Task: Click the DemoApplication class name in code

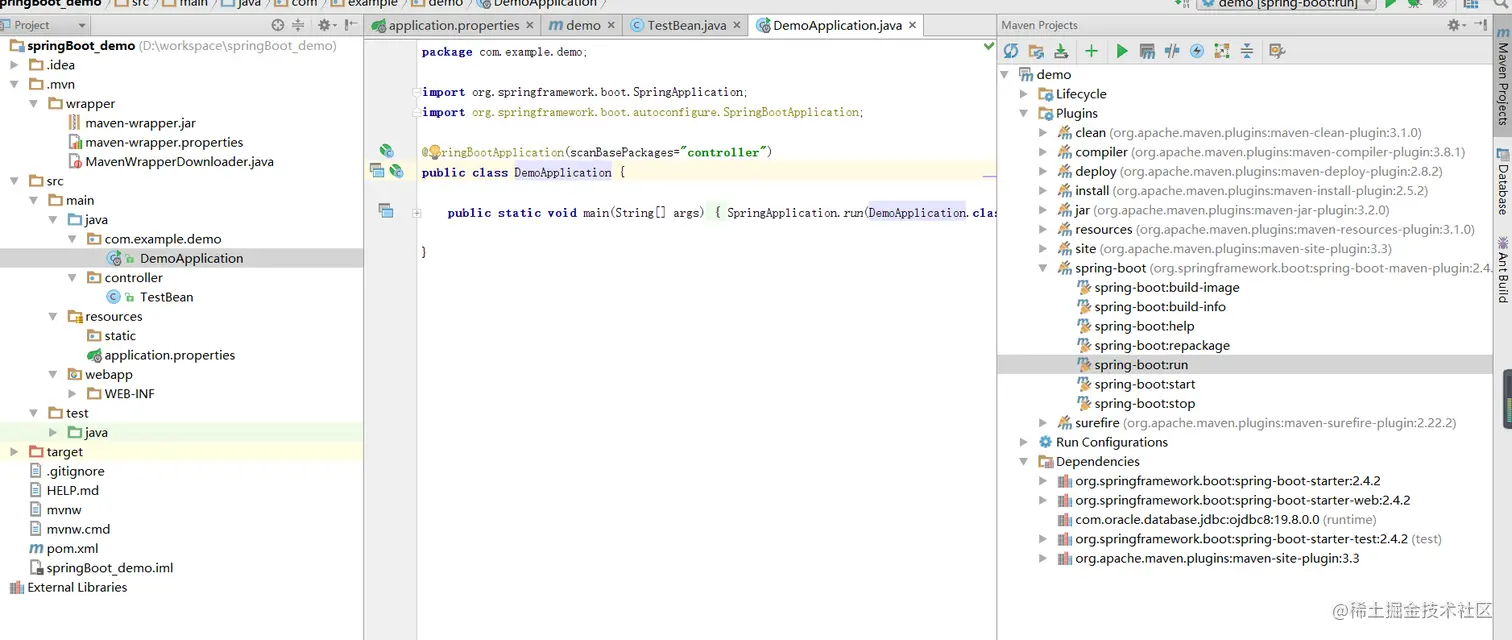Action: [x=563, y=173]
